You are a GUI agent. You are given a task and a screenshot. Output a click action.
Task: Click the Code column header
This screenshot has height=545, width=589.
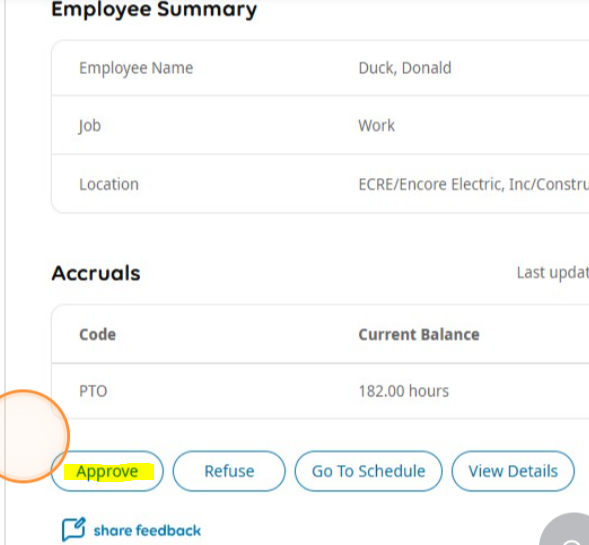pos(98,334)
